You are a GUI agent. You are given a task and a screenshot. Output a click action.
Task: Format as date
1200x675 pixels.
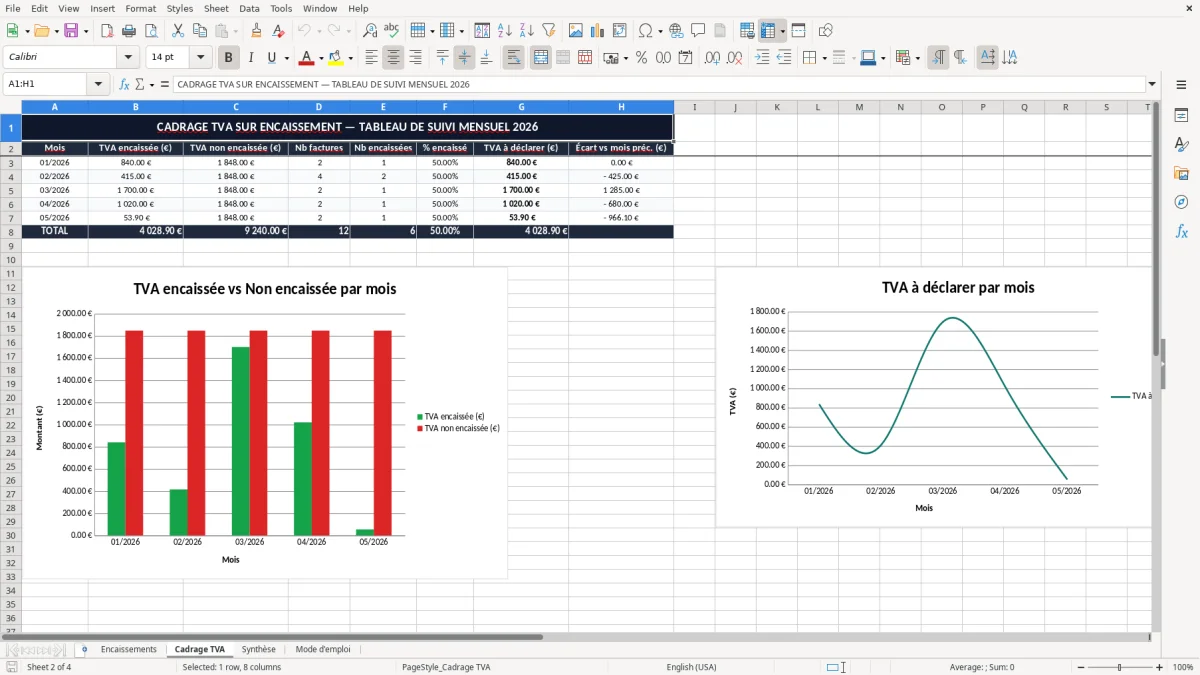point(685,58)
